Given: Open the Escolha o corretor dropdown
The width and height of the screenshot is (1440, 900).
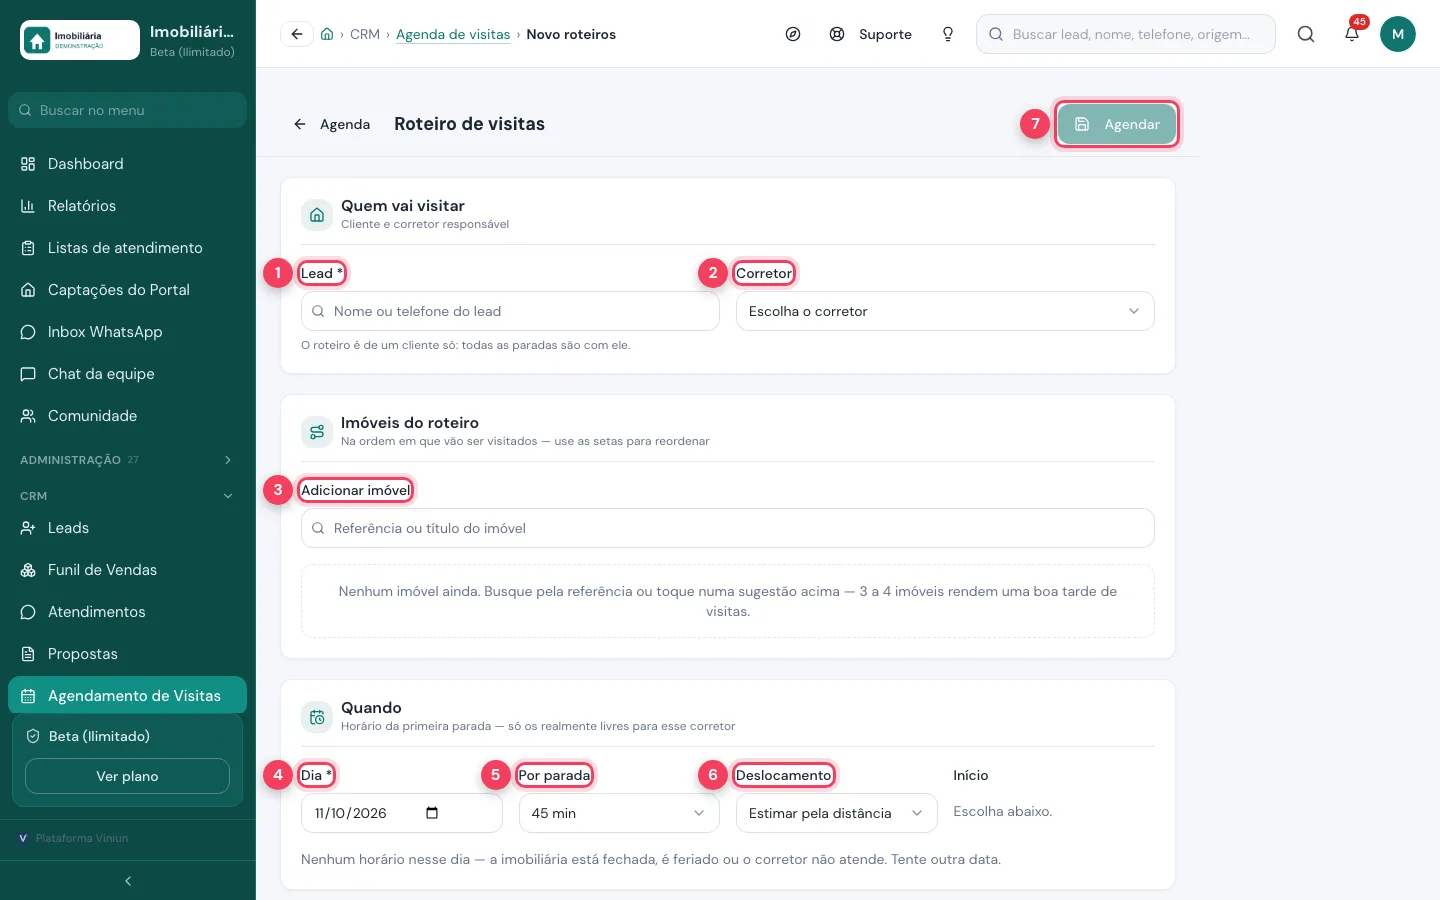Looking at the screenshot, I should (x=945, y=311).
